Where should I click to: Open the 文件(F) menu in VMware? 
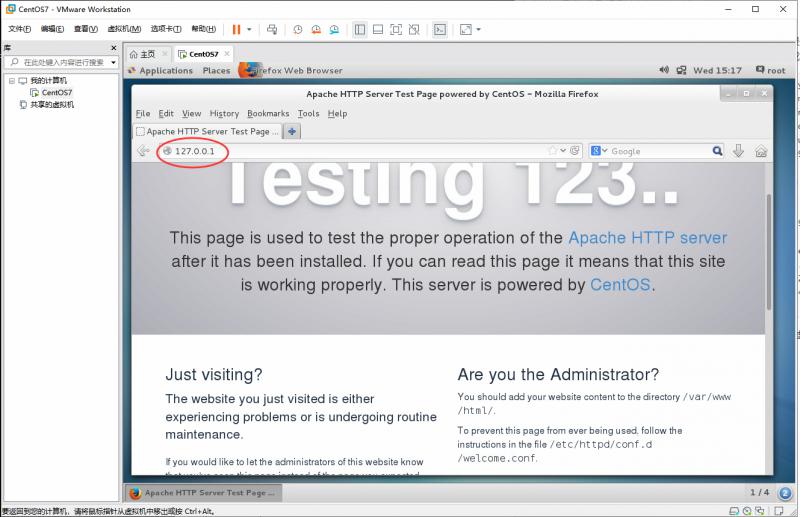click(19, 29)
